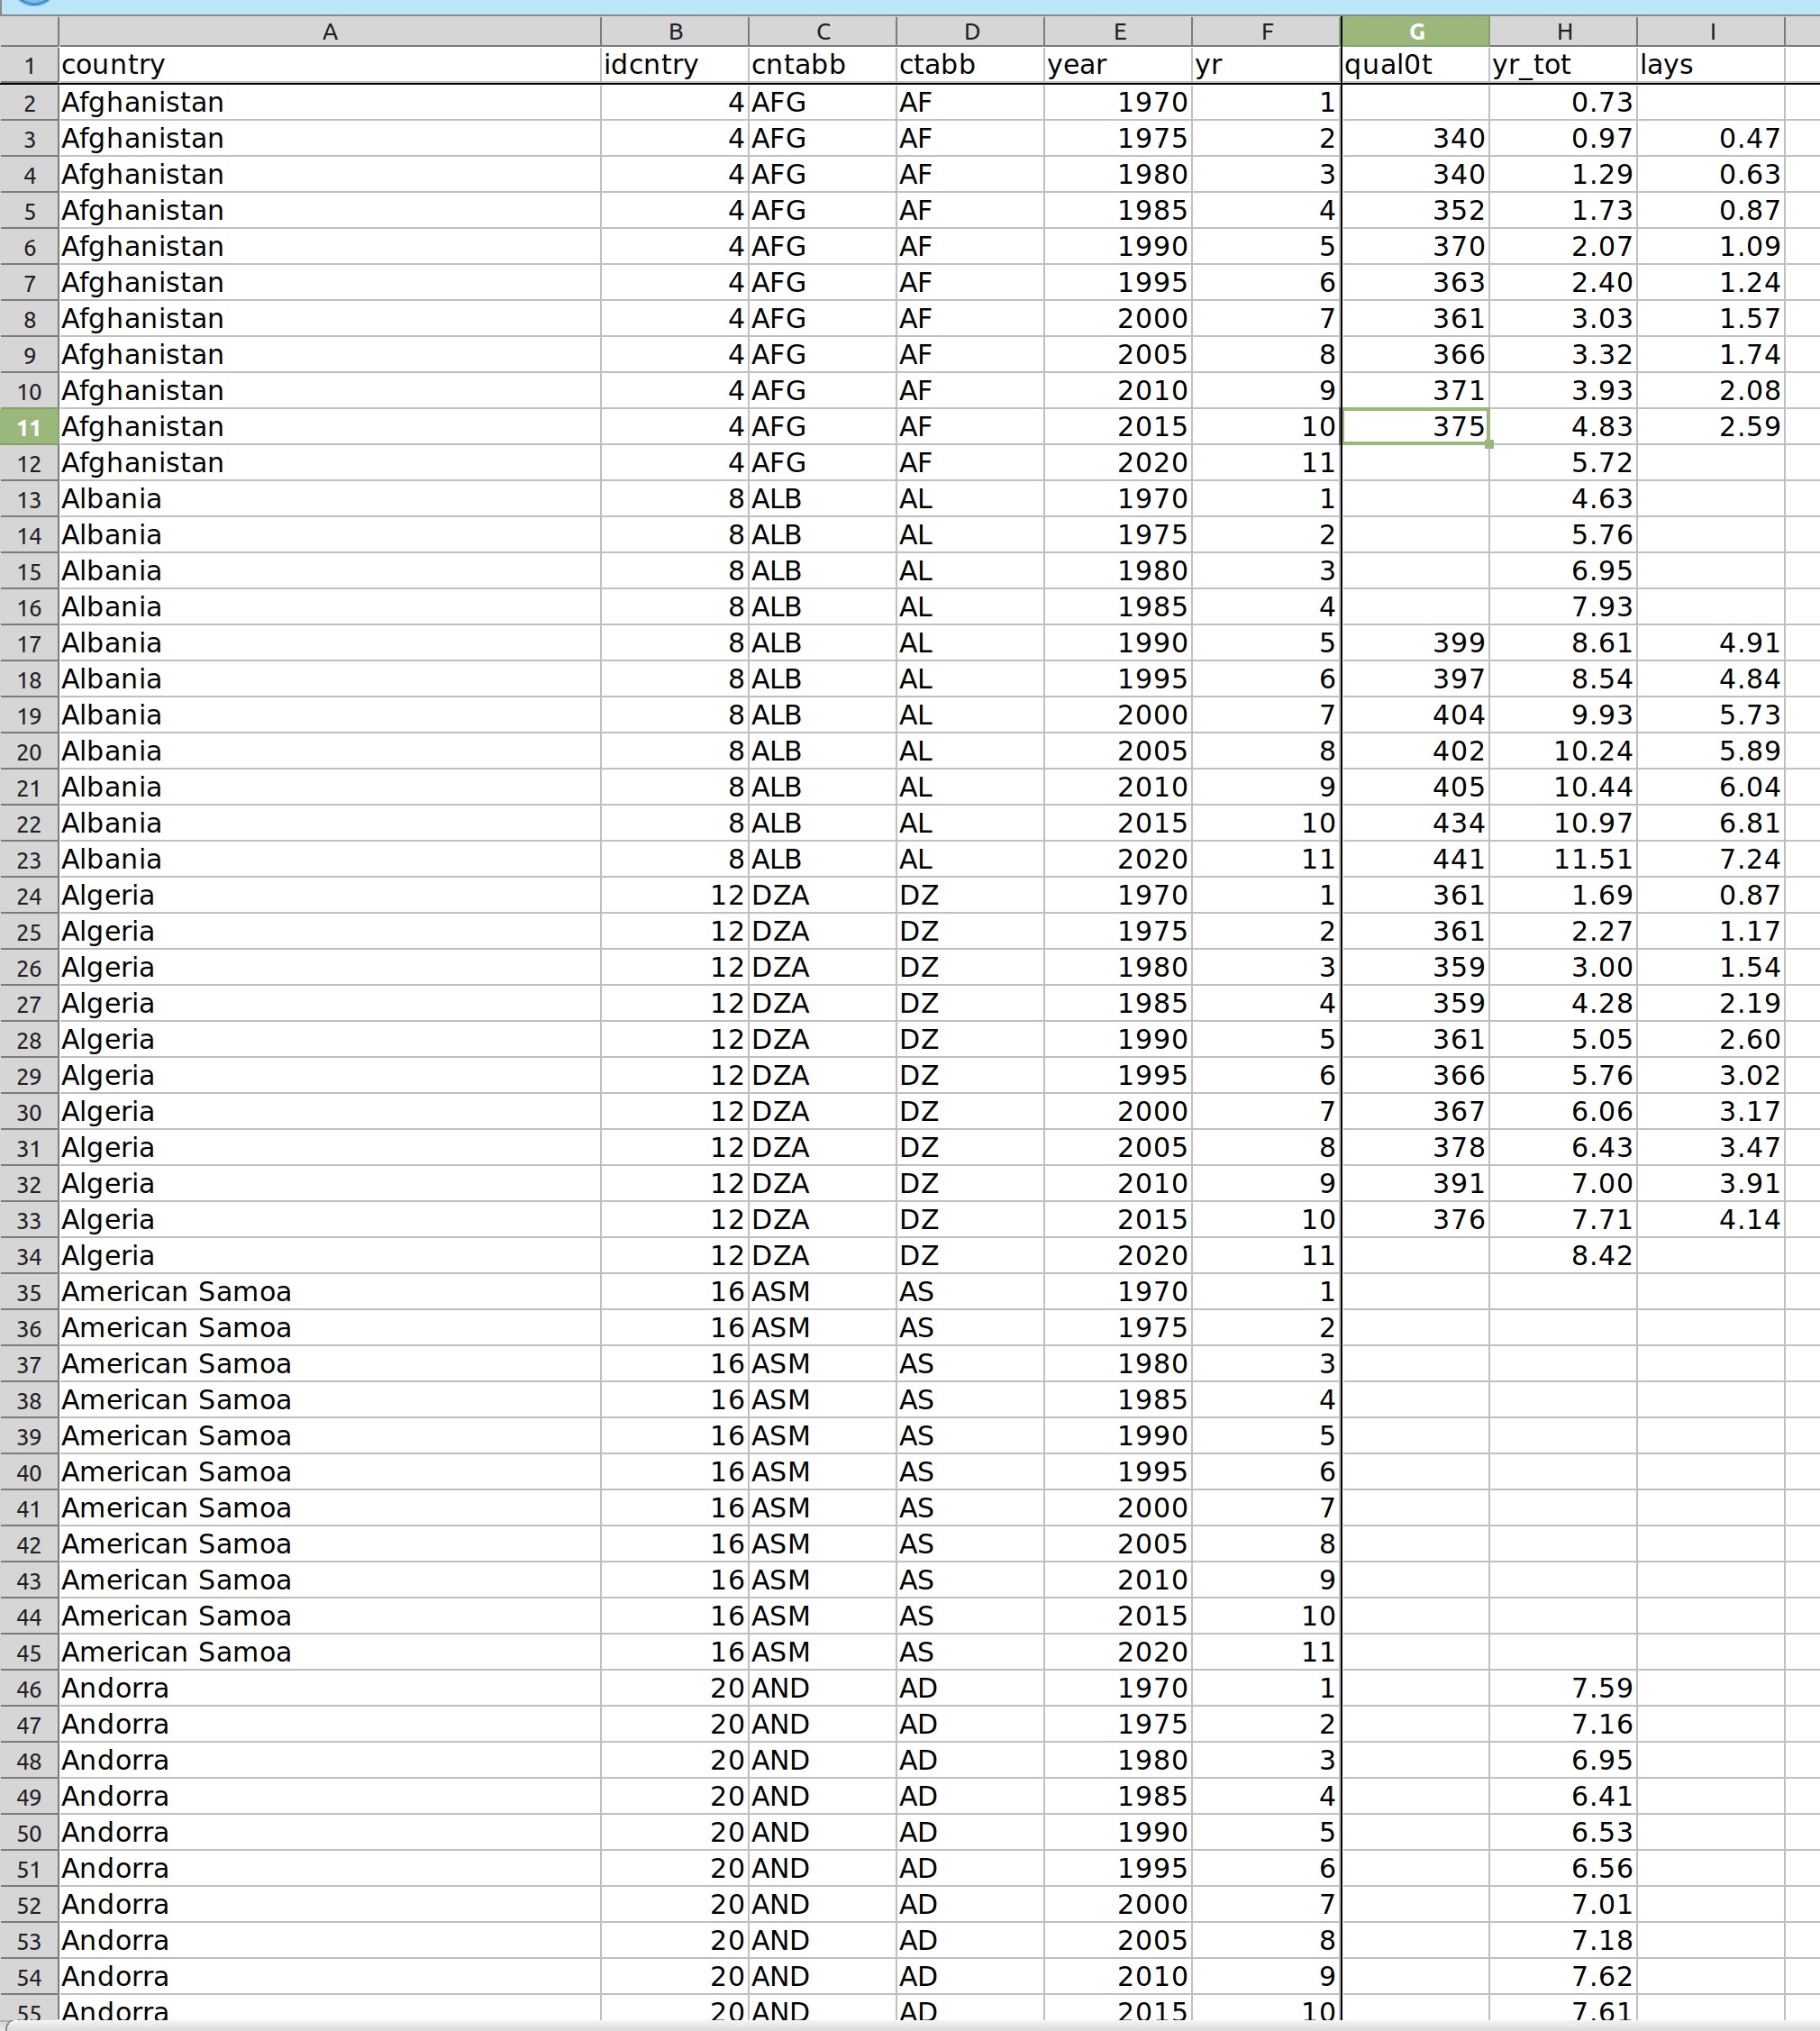Select cell 10.24 in row 20

pyautogui.click(x=1563, y=752)
